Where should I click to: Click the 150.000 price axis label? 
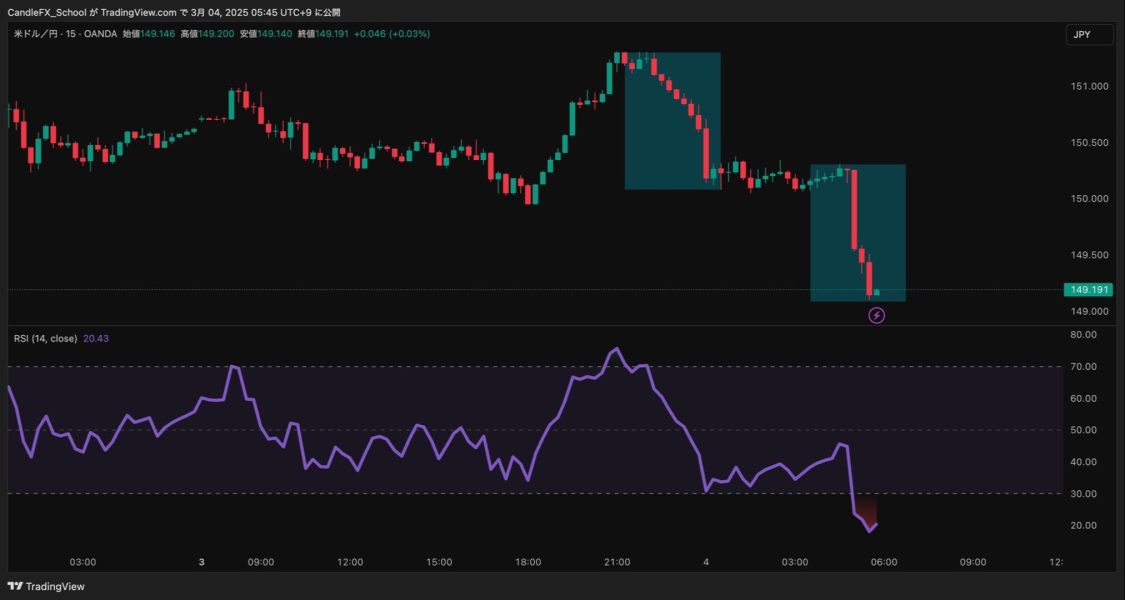pyautogui.click(x=1089, y=199)
